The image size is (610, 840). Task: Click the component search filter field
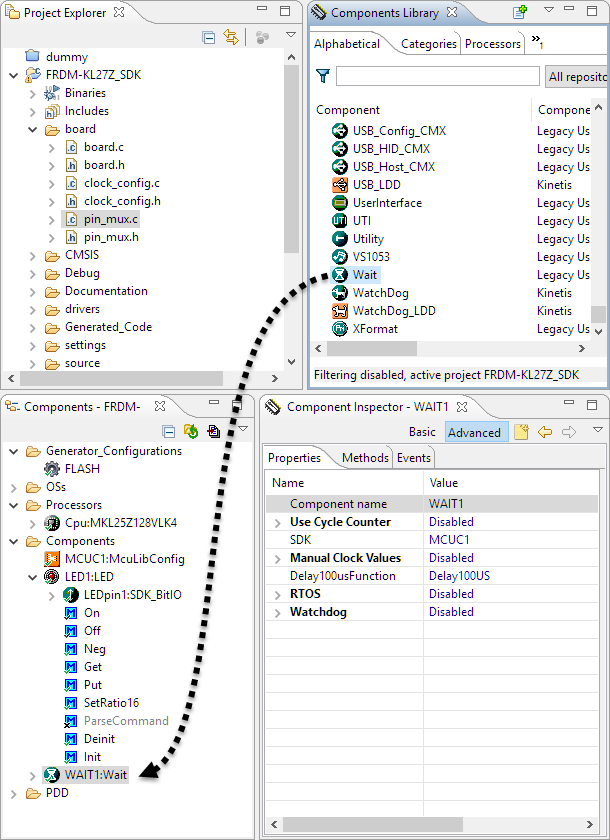(x=438, y=76)
